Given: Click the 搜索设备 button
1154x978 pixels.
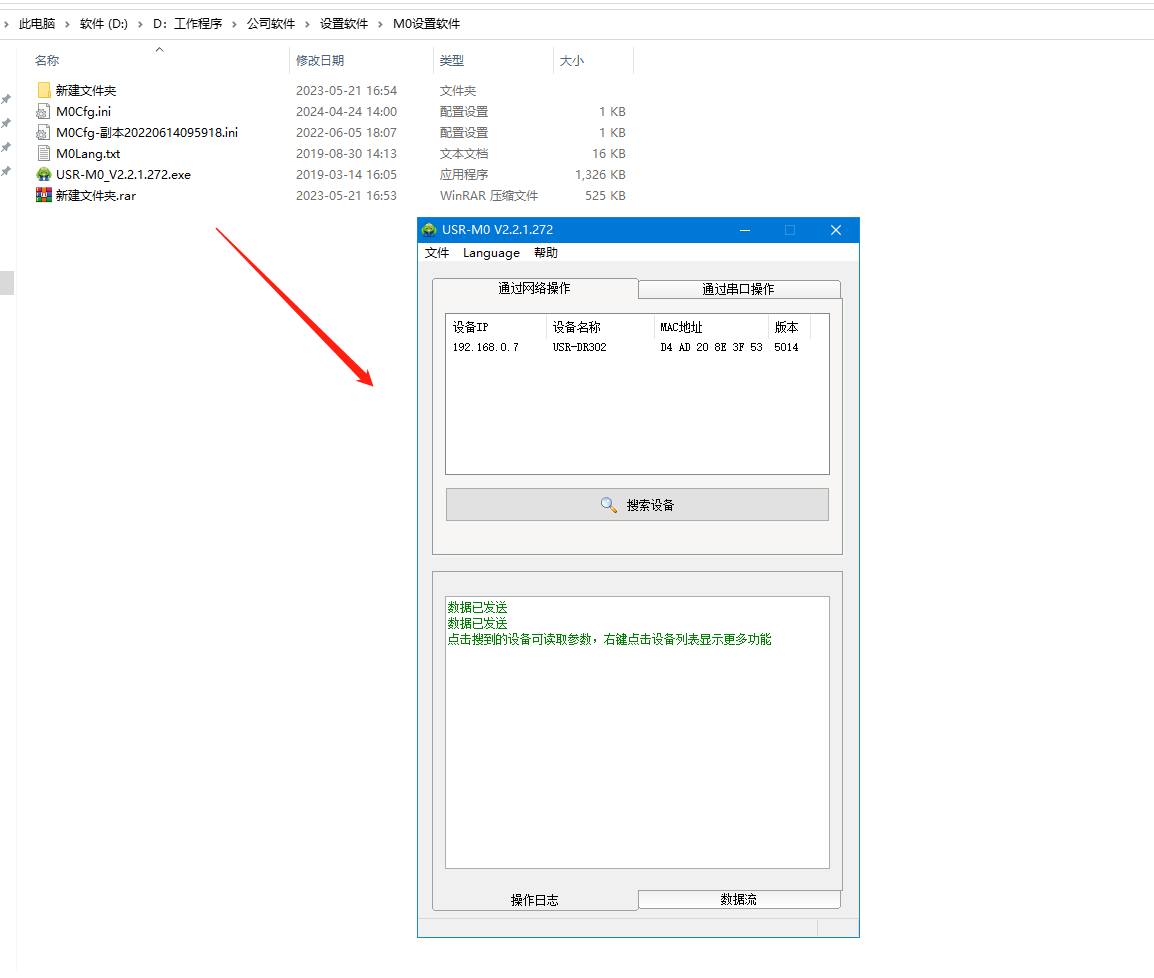Looking at the screenshot, I should 637,505.
